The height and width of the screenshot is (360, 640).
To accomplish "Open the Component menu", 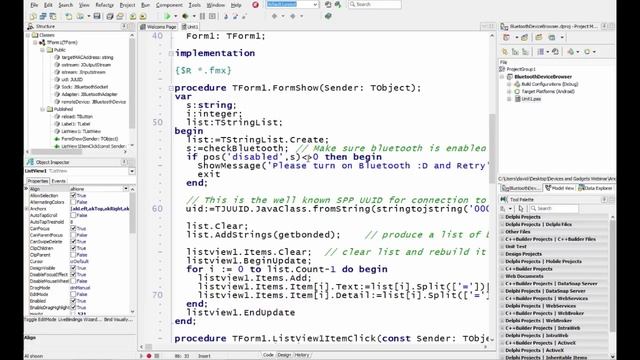I will pos(169,5).
